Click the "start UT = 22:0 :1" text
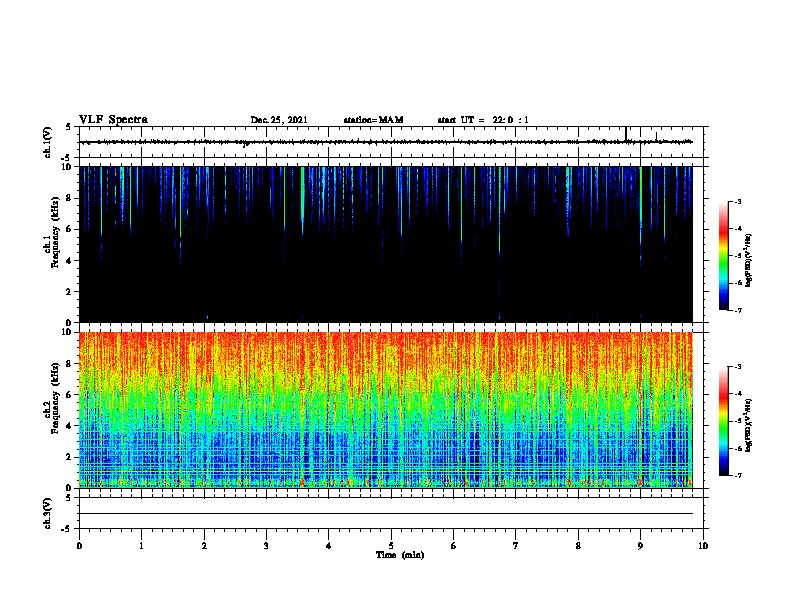 pyautogui.click(x=483, y=120)
